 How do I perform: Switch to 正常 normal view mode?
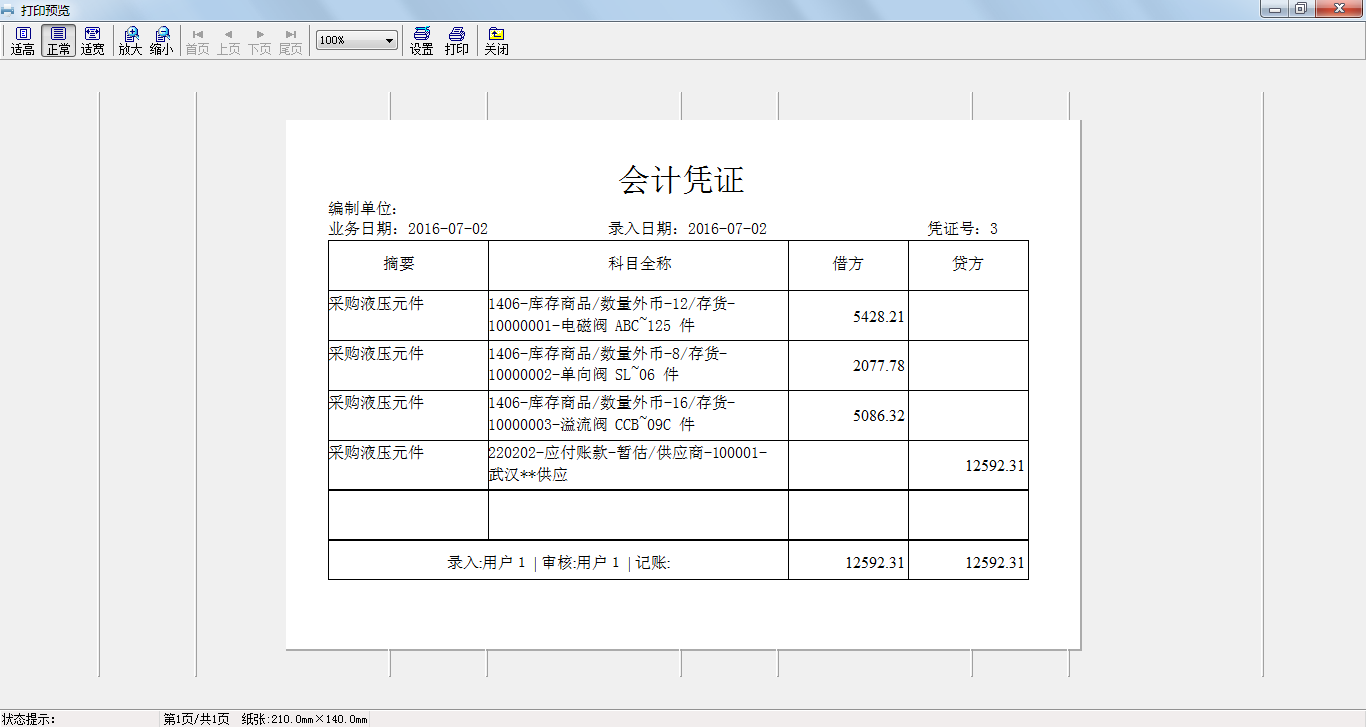point(58,41)
